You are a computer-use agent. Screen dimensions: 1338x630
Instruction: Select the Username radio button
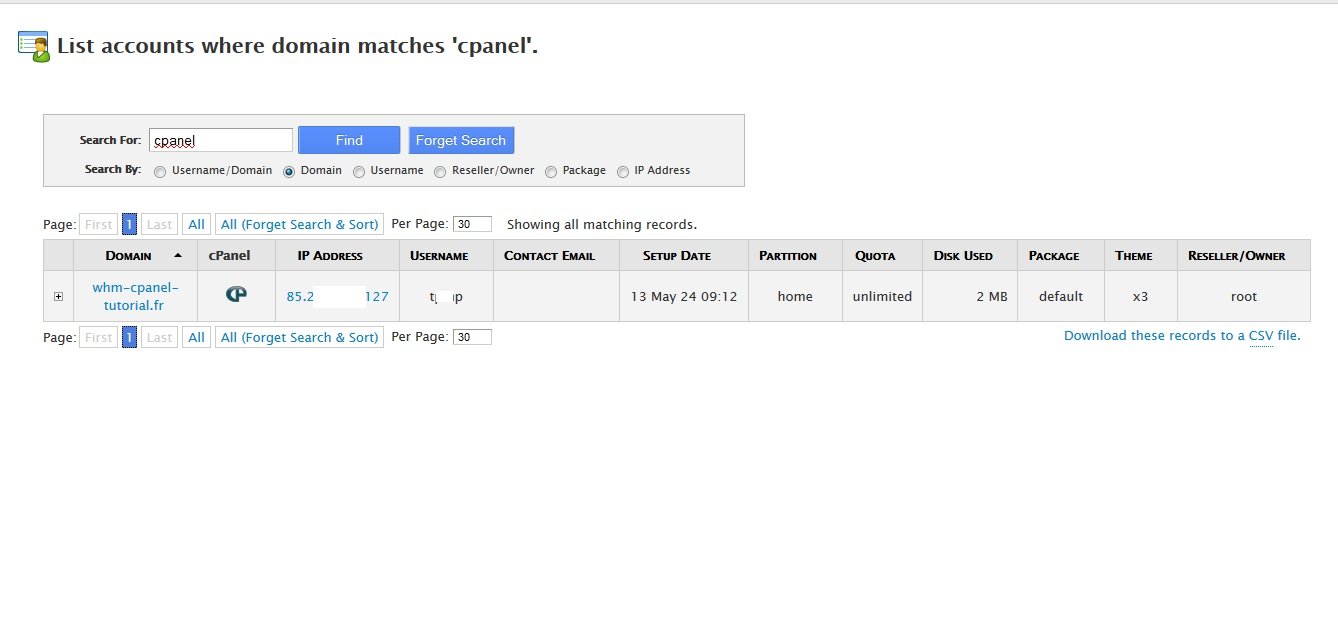(359, 171)
